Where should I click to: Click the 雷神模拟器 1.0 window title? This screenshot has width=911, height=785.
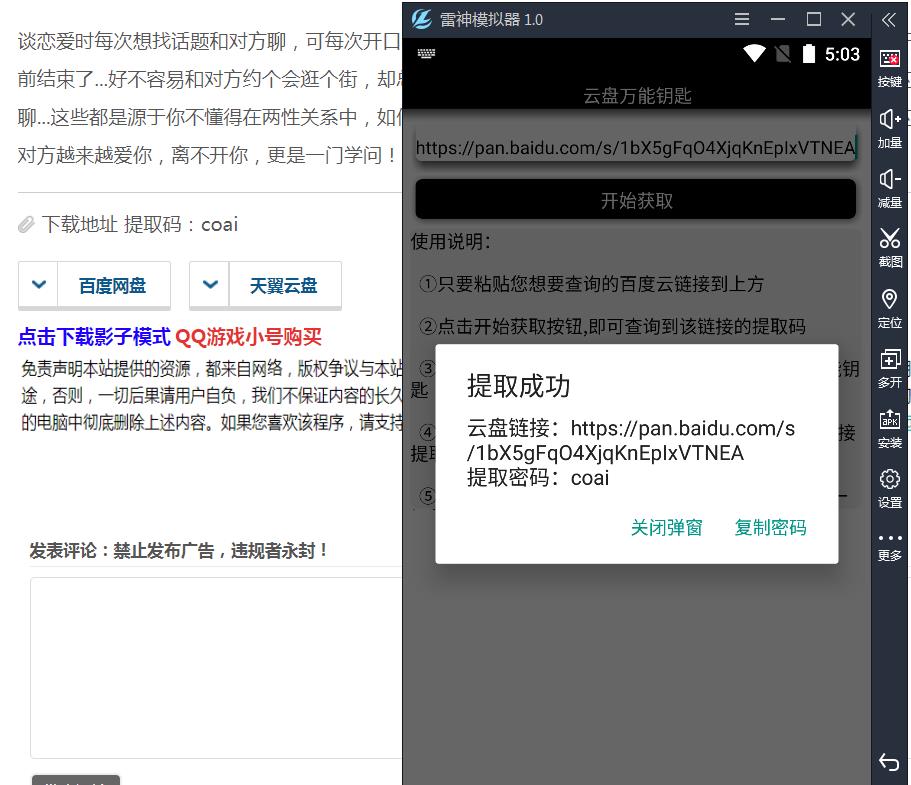(491, 20)
